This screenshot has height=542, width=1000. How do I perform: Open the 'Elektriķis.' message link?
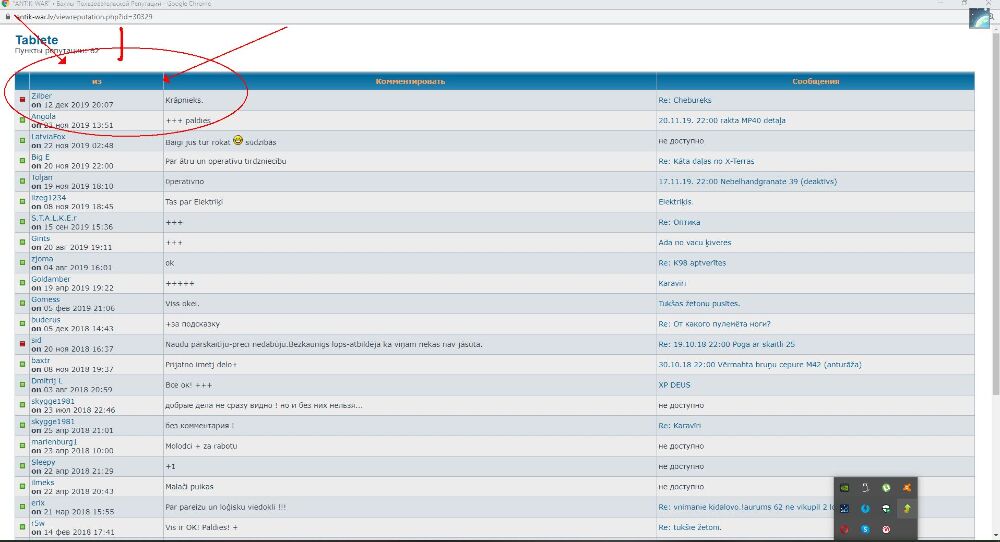click(x=675, y=202)
